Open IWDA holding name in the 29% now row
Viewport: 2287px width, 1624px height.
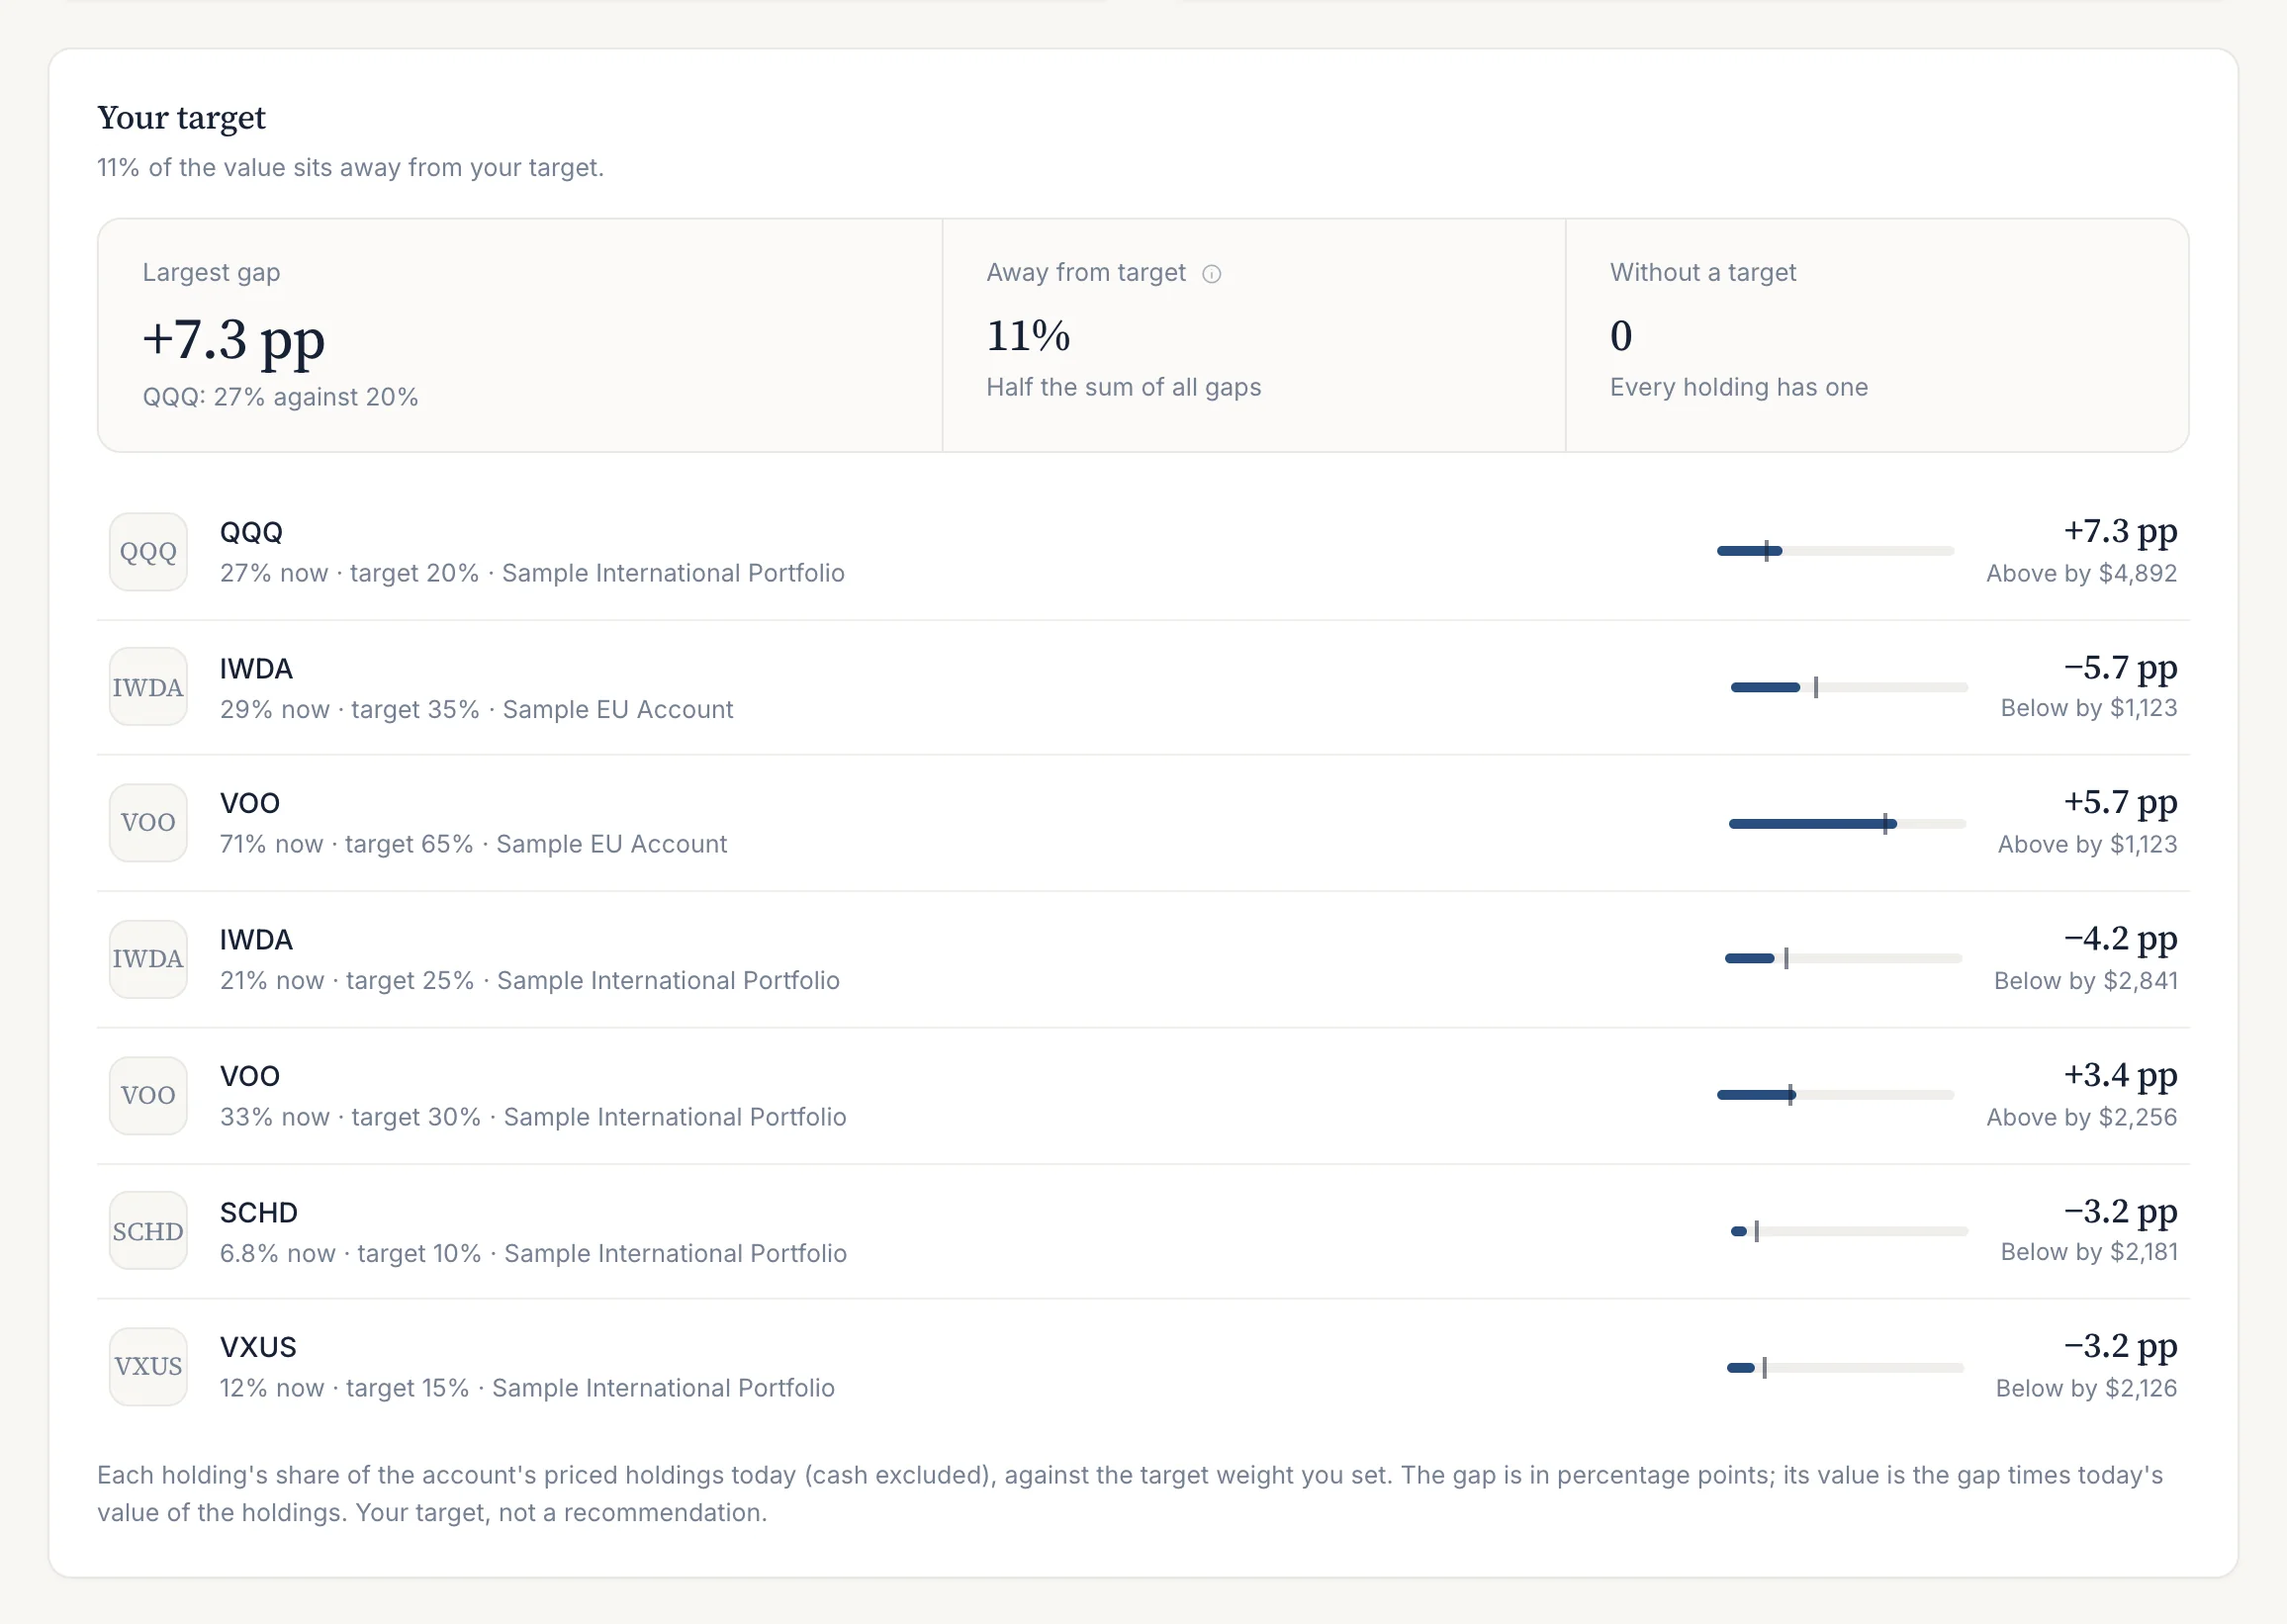256,669
